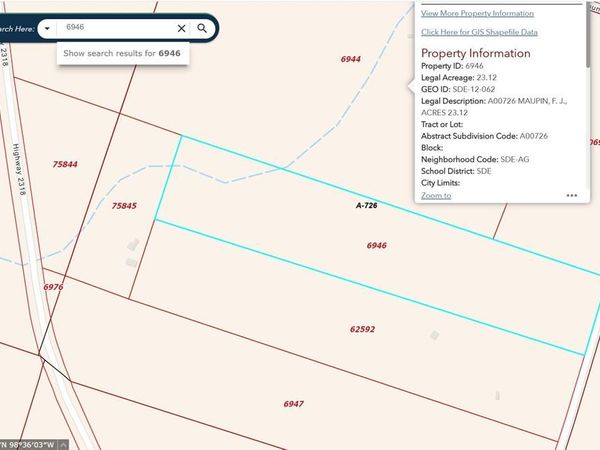This screenshot has height=450, width=600.
Task: Click parcel 6976 near the highway
Action: [x=53, y=287]
